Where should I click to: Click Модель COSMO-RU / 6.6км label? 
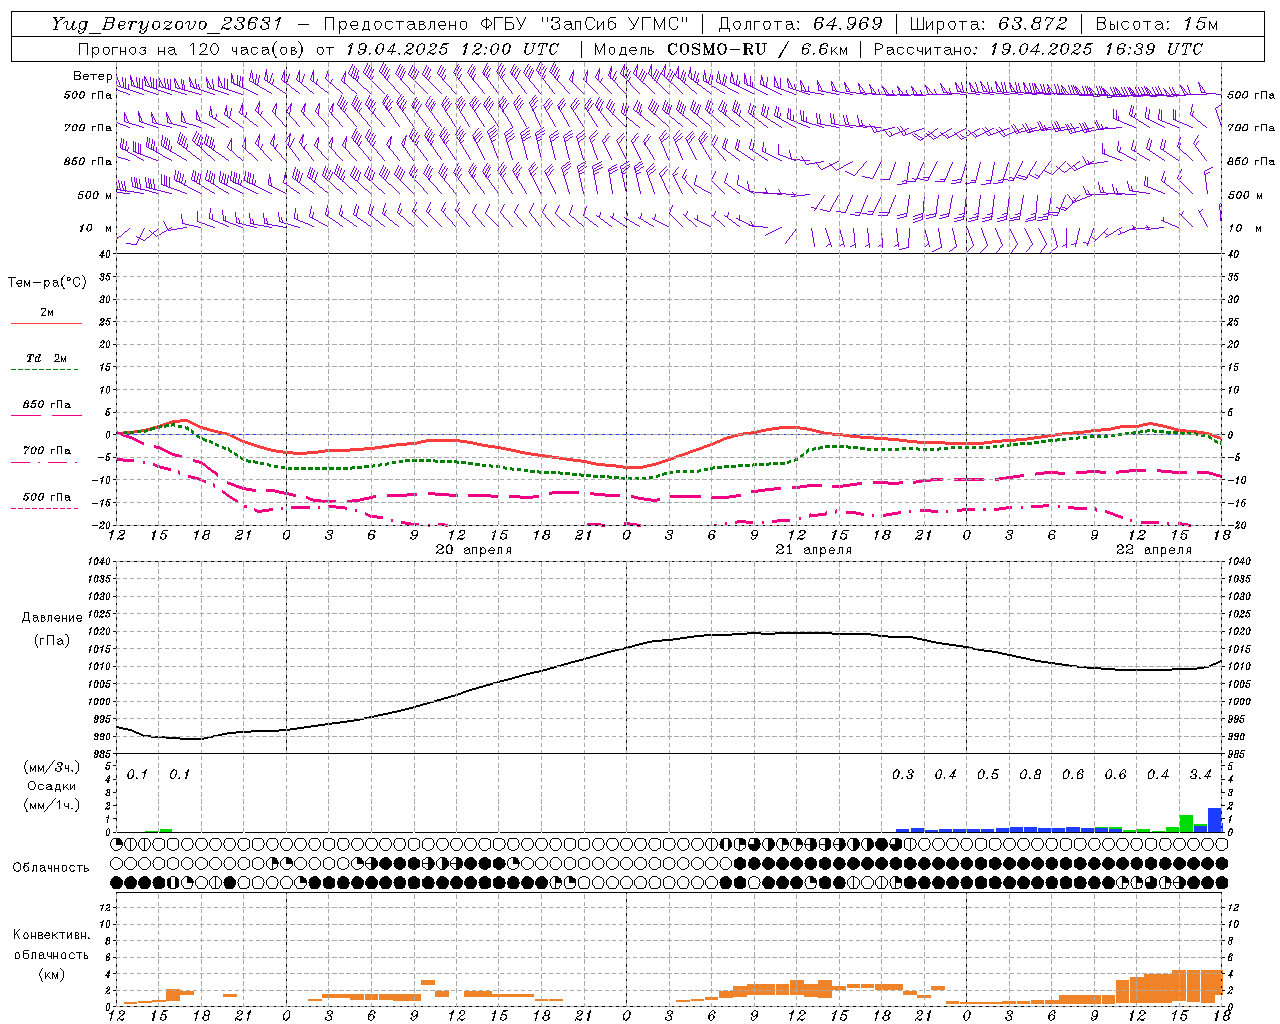pyautogui.click(x=721, y=49)
